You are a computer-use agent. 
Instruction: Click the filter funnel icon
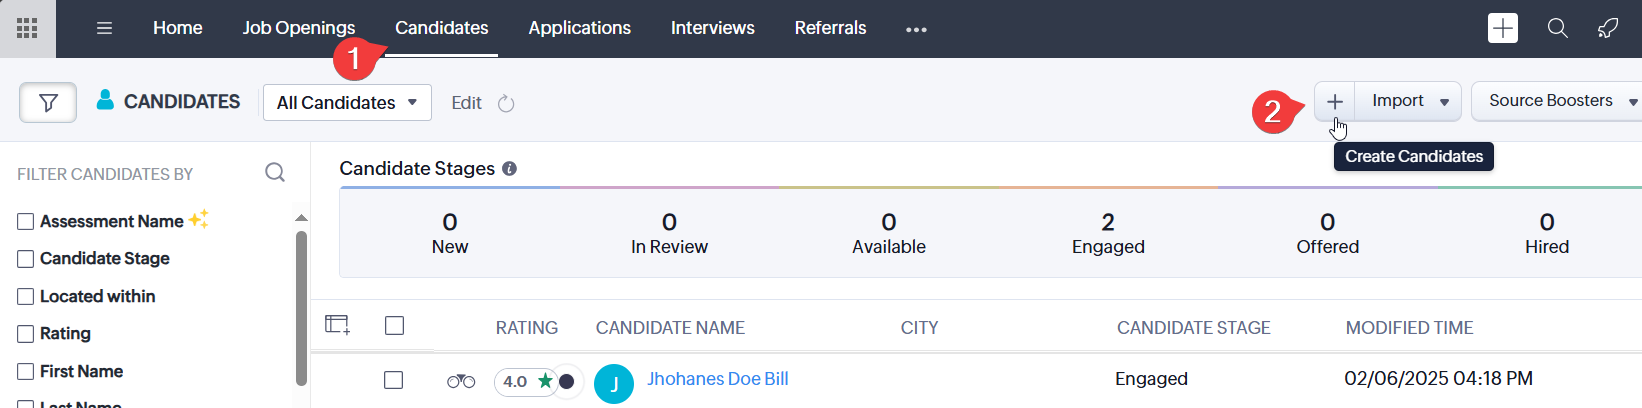coord(48,102)
